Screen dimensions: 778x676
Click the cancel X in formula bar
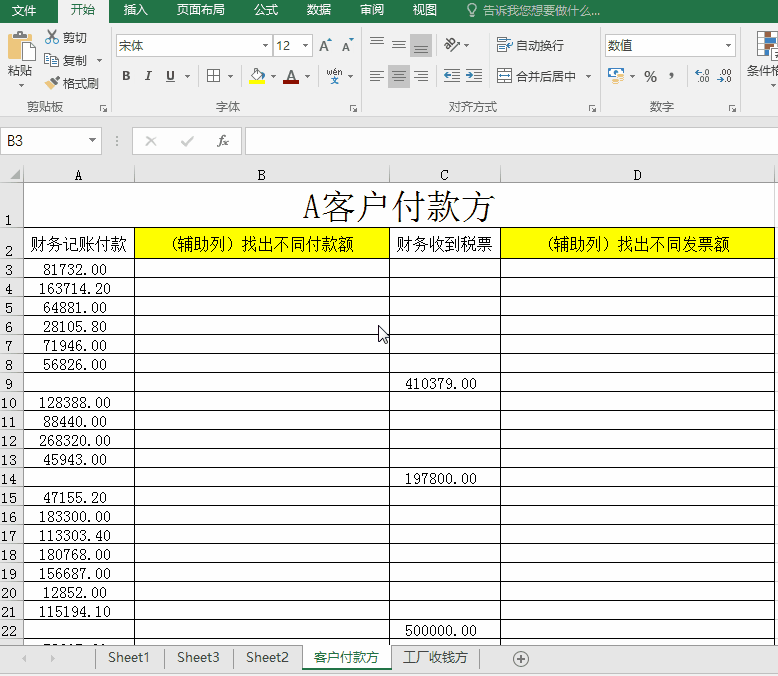pos(151,141)
